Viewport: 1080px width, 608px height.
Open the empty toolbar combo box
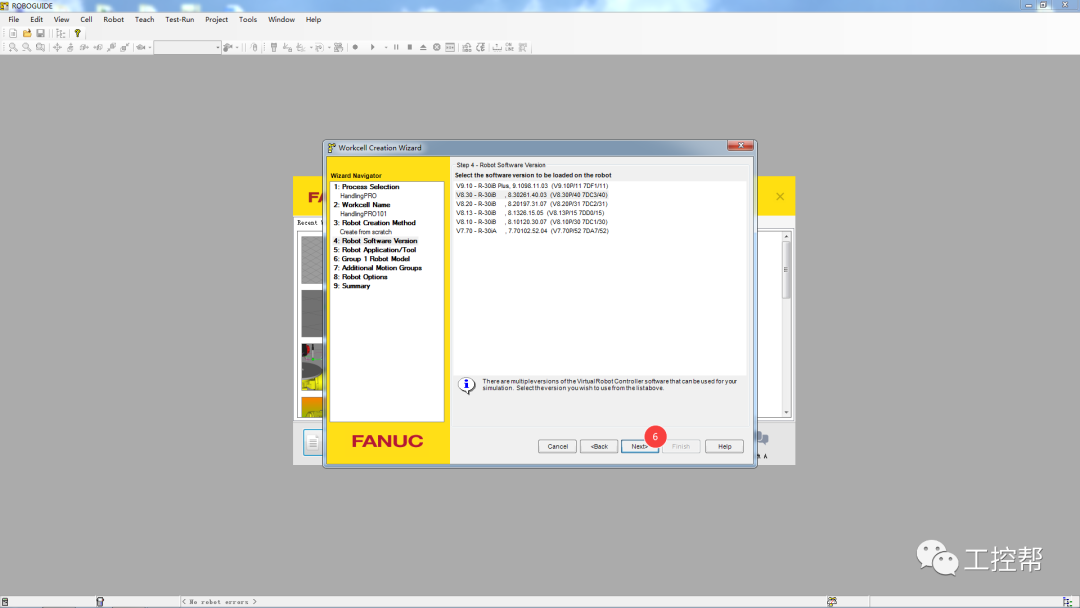pos(187,48)
